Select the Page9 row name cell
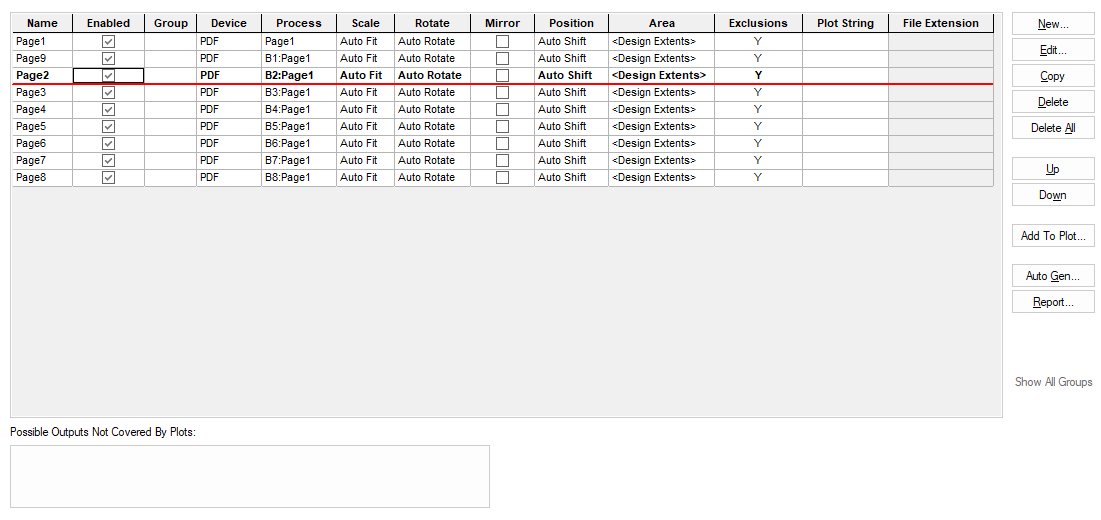 click(x=42, y=58)
